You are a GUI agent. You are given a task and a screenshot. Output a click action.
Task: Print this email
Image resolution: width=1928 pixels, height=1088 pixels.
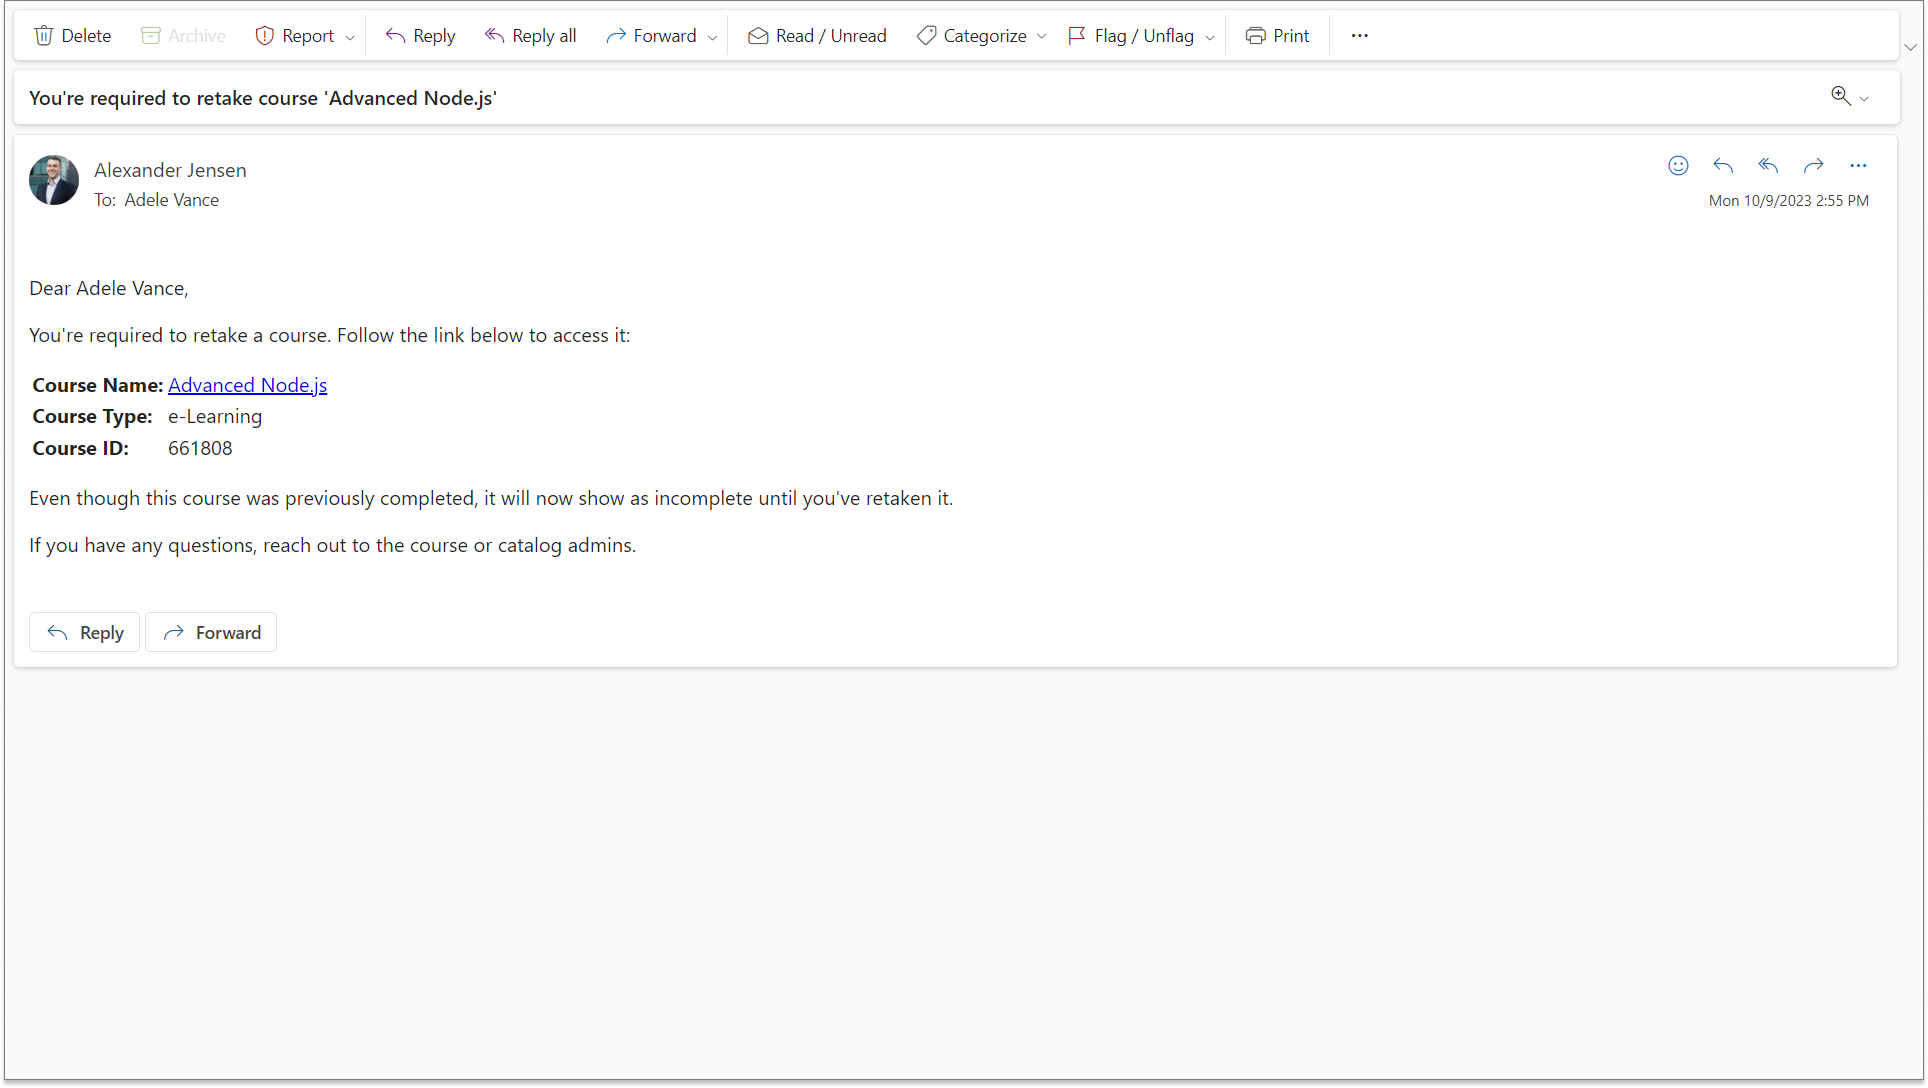[x=1277, y=36]
